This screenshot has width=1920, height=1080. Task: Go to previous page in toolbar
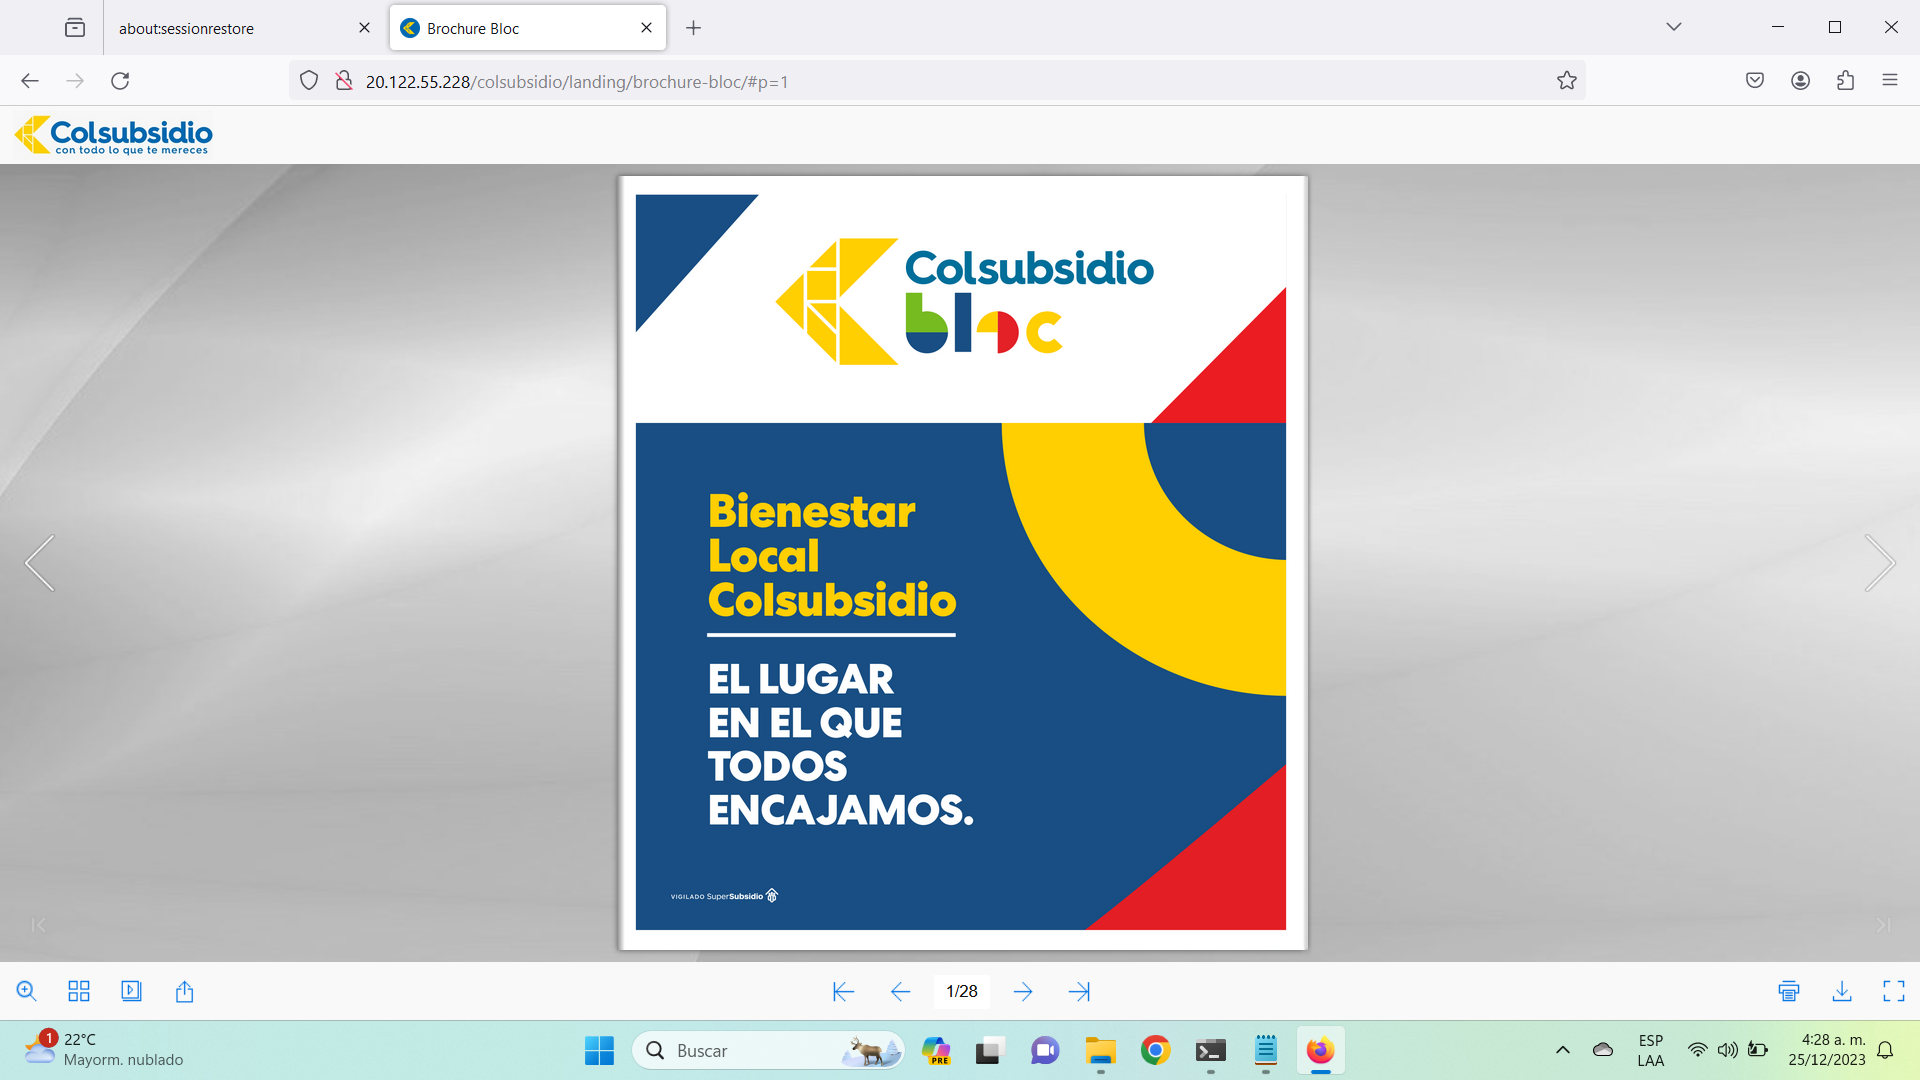point(900,991)
